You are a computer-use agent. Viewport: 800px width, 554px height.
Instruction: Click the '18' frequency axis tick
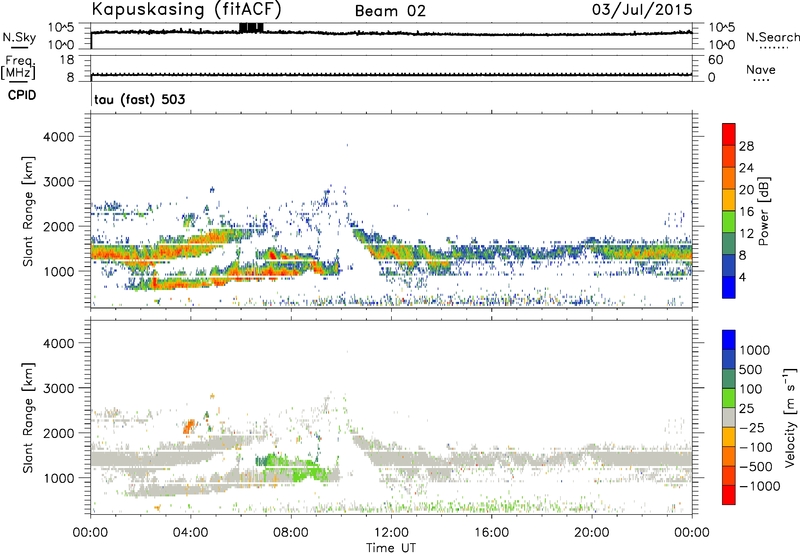click(67, 60)
